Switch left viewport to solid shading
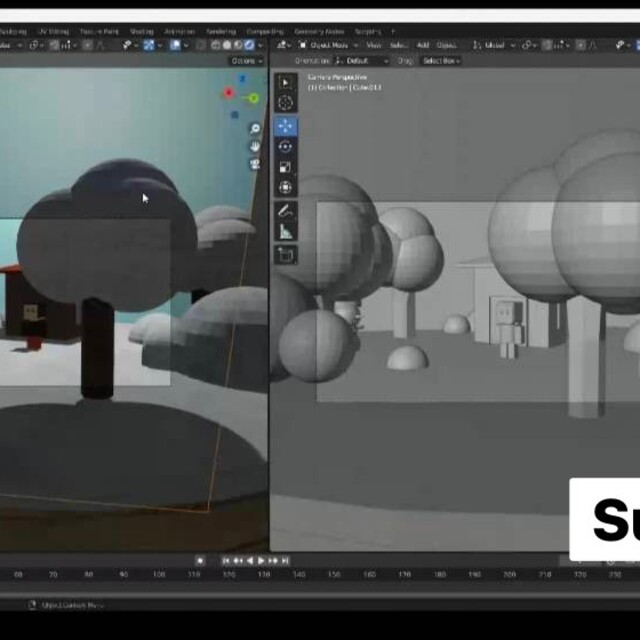 click(x=227, y=45)
